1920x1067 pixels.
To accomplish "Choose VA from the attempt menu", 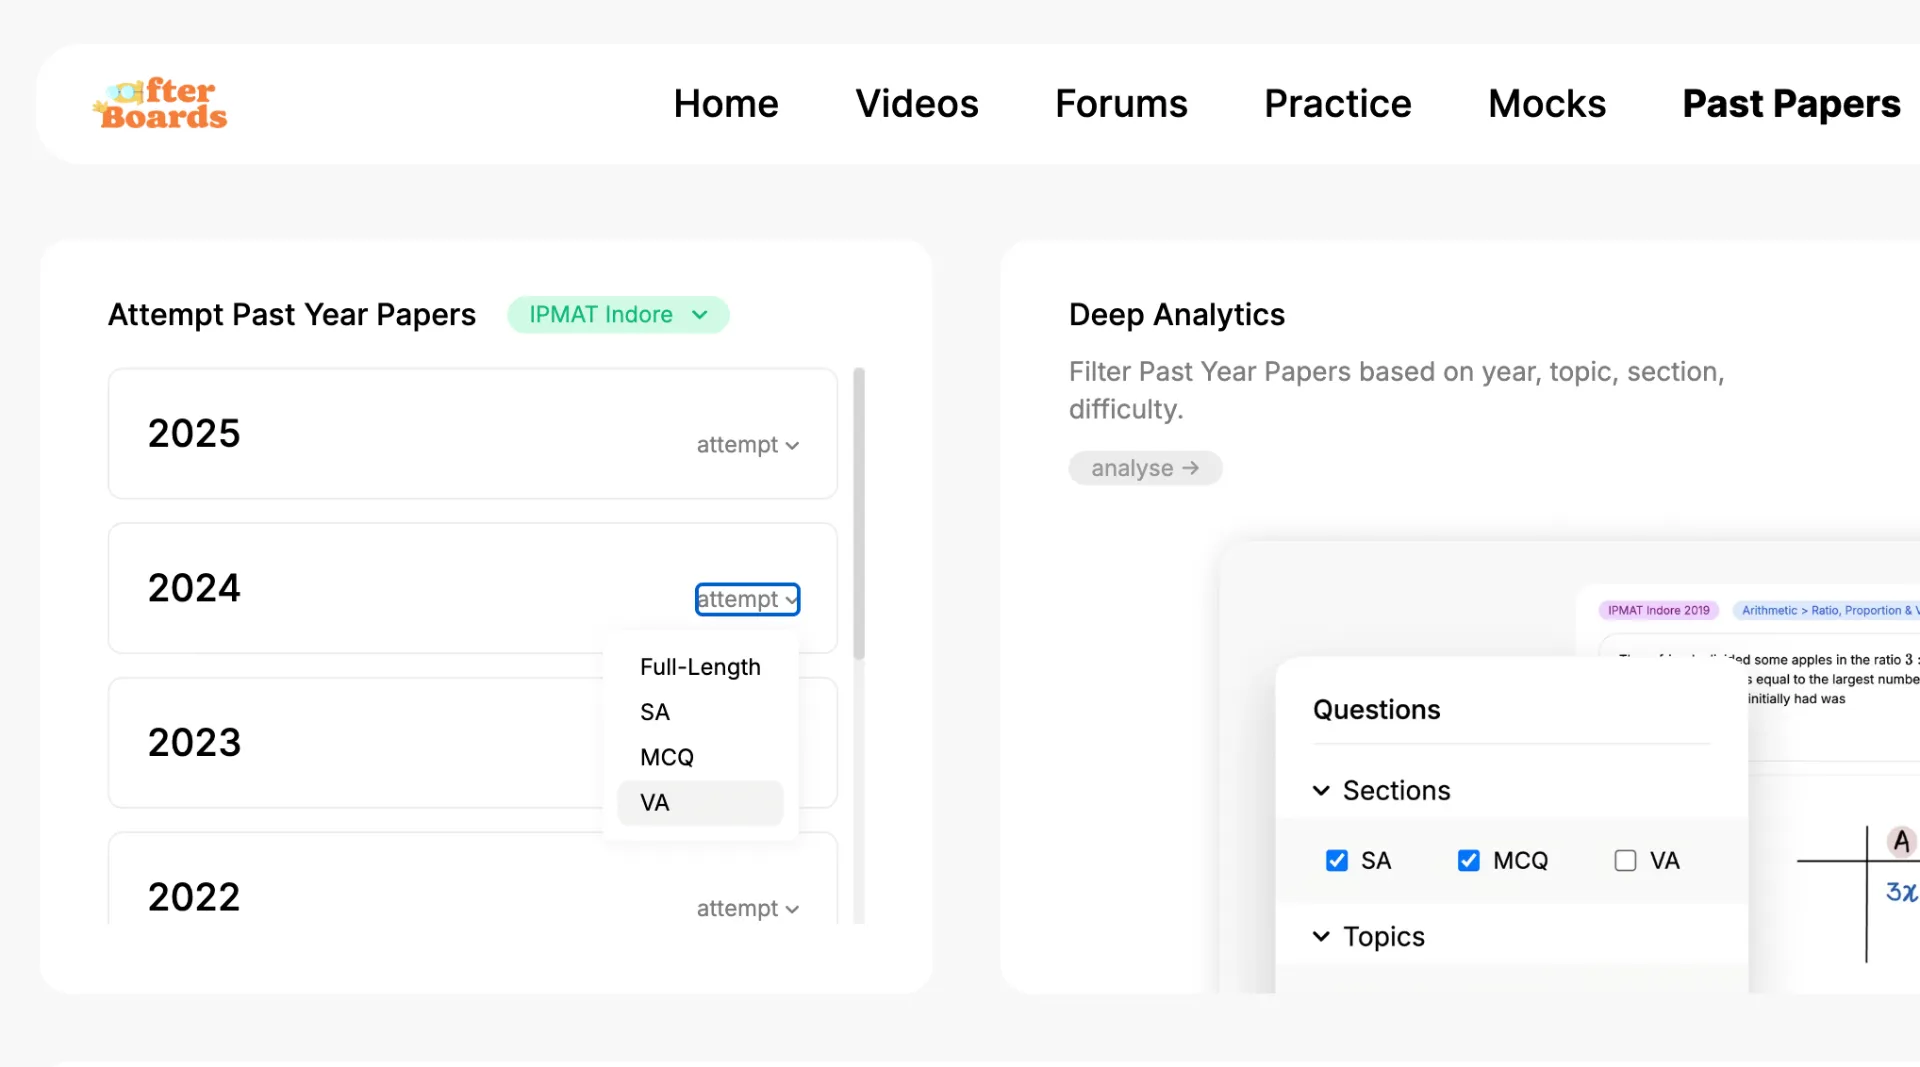I will (x=700, y=803).
